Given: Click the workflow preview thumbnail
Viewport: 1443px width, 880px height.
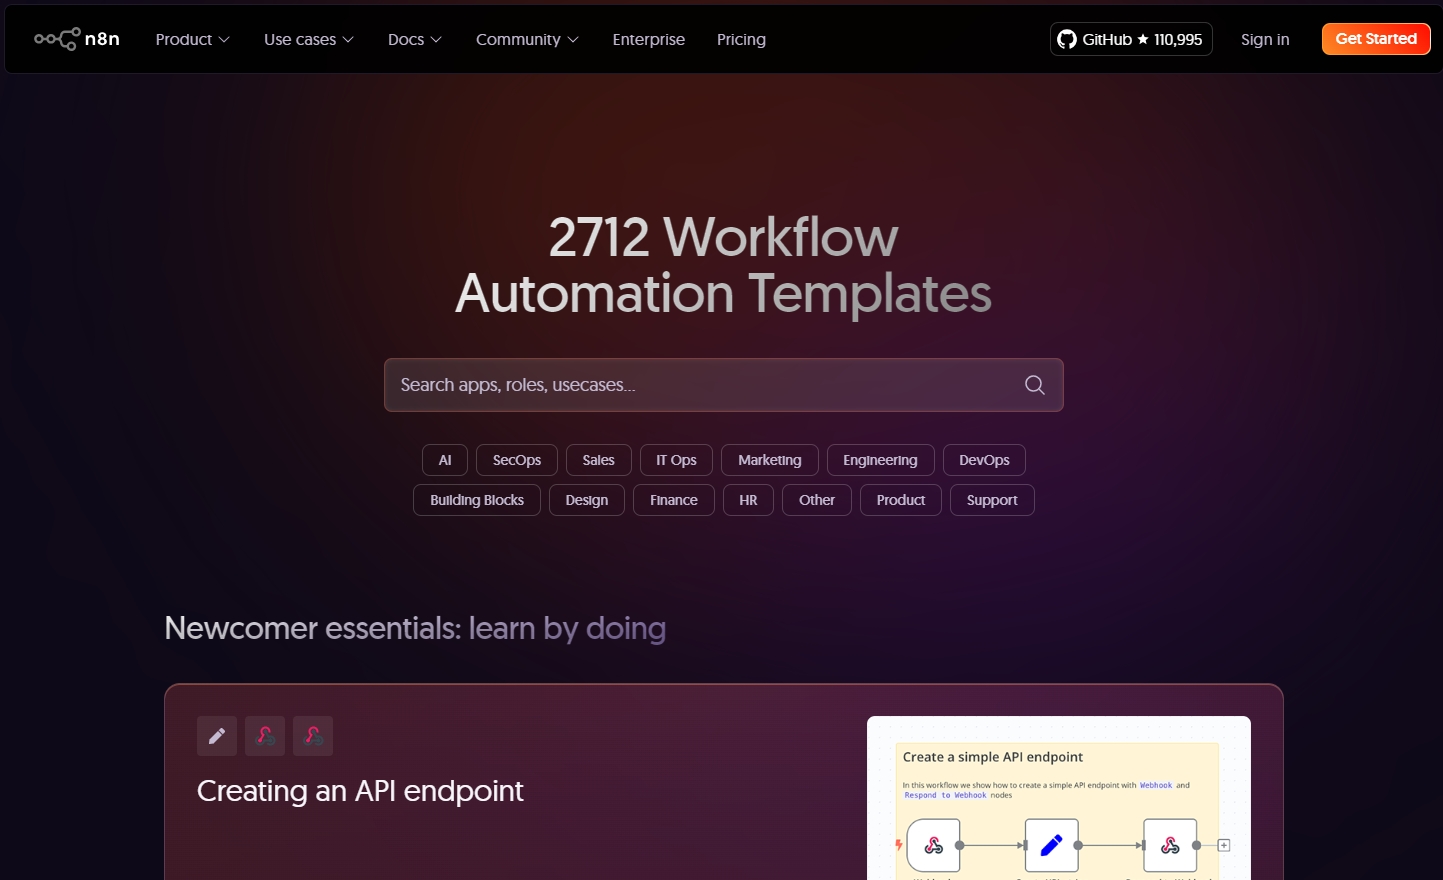Looking at the screenshot, I should pyautogui.click(x=1059, y=798).
